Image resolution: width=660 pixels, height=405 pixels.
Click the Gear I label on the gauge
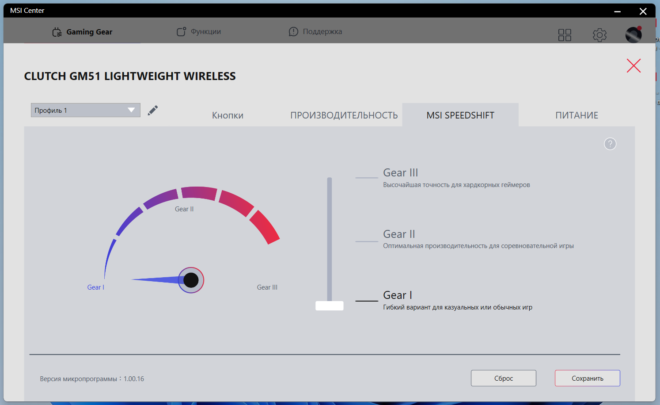pyautogui.click(x=96, y=287)
